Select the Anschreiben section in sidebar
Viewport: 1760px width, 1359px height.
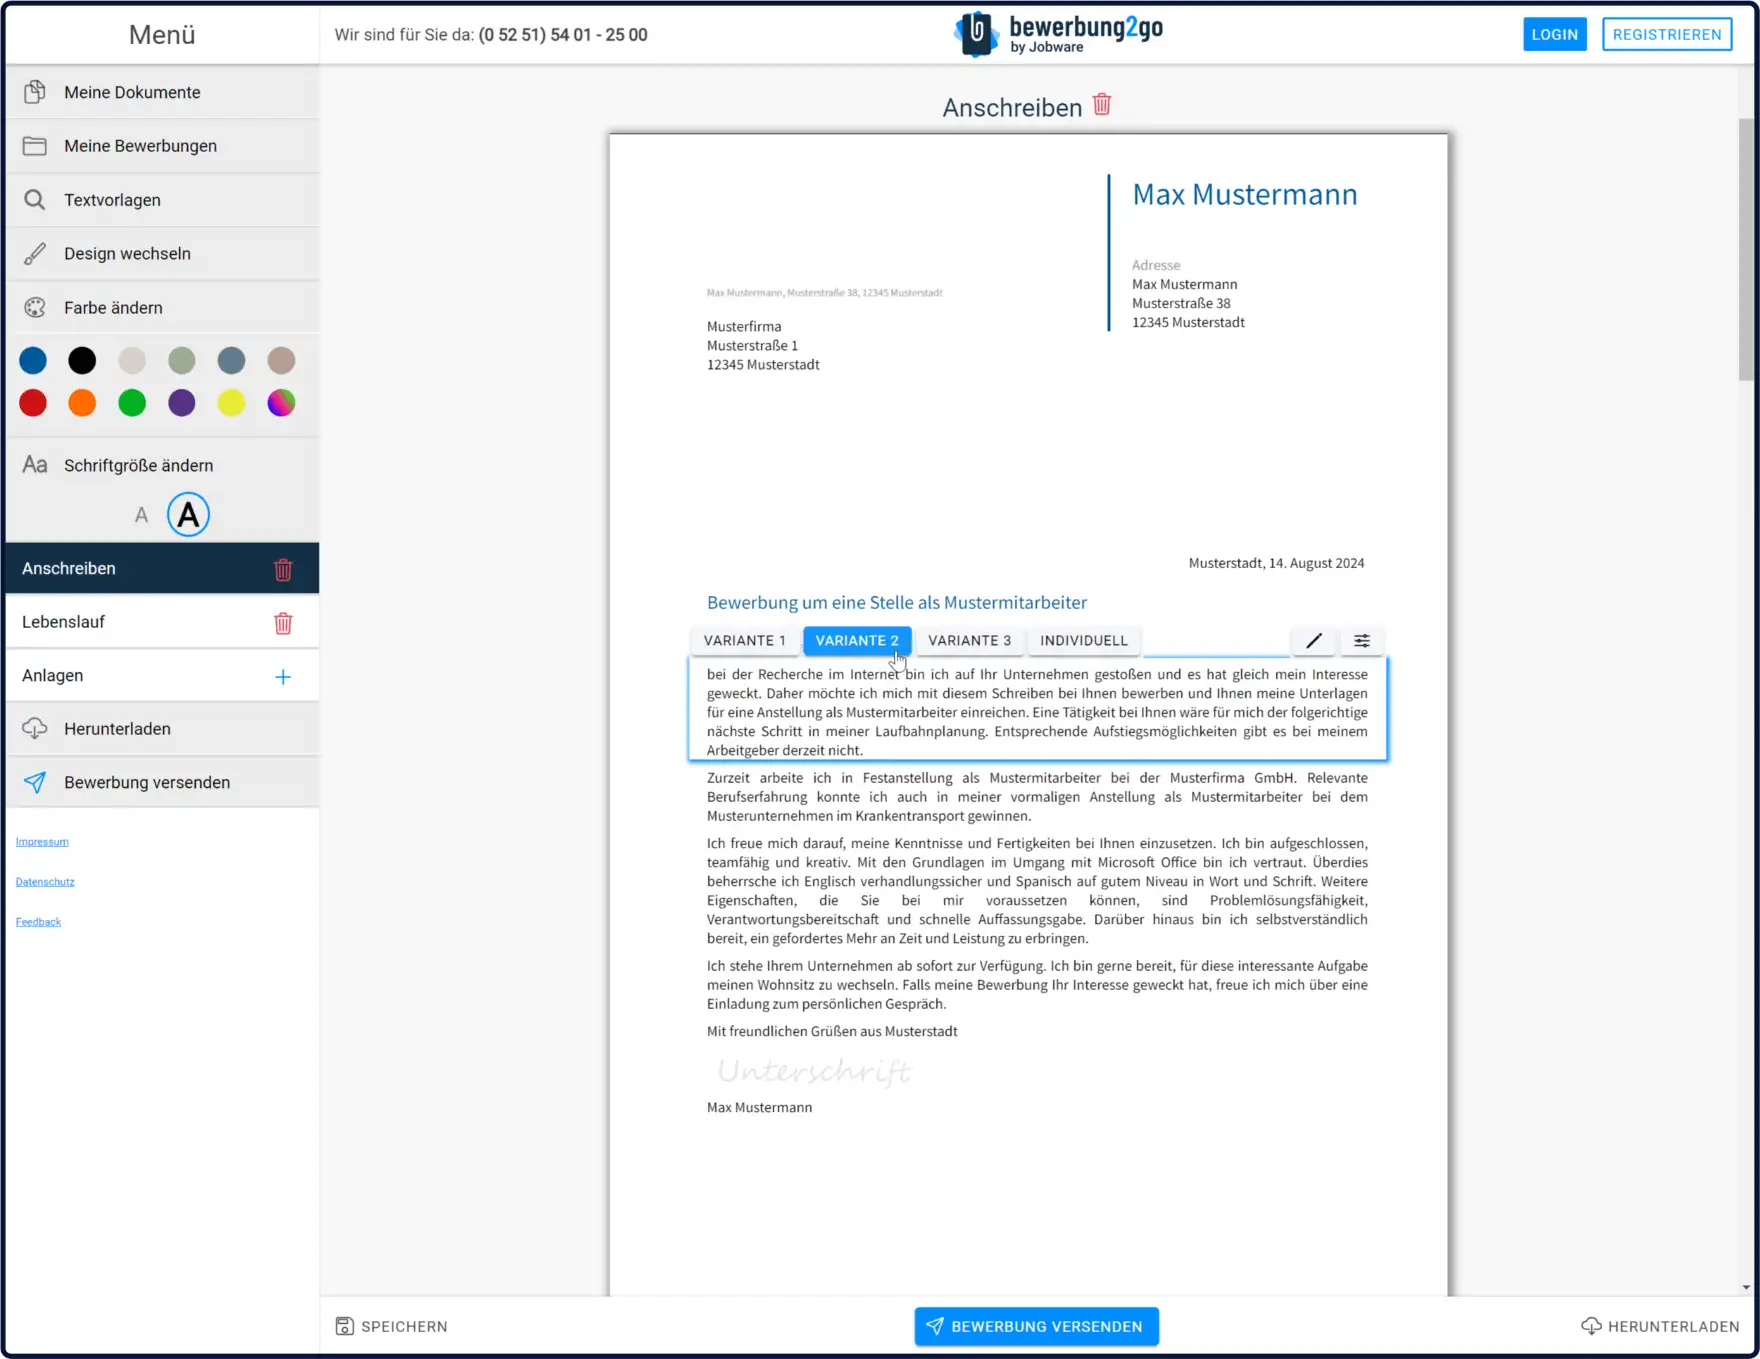(162, 568)
